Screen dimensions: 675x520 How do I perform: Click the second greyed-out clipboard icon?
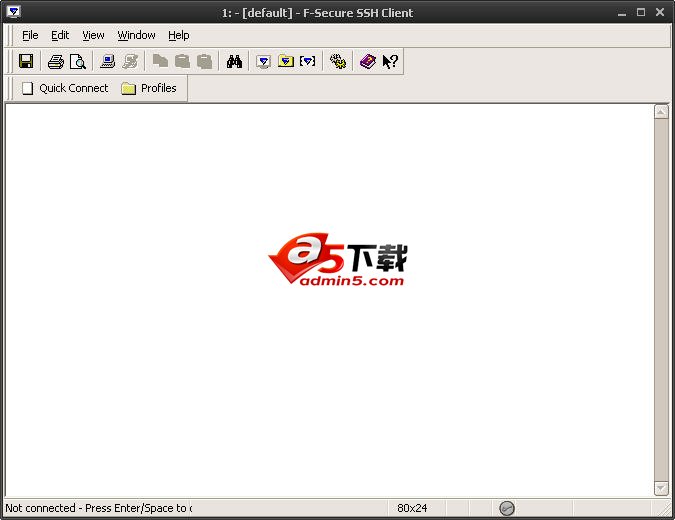[204, 61]
